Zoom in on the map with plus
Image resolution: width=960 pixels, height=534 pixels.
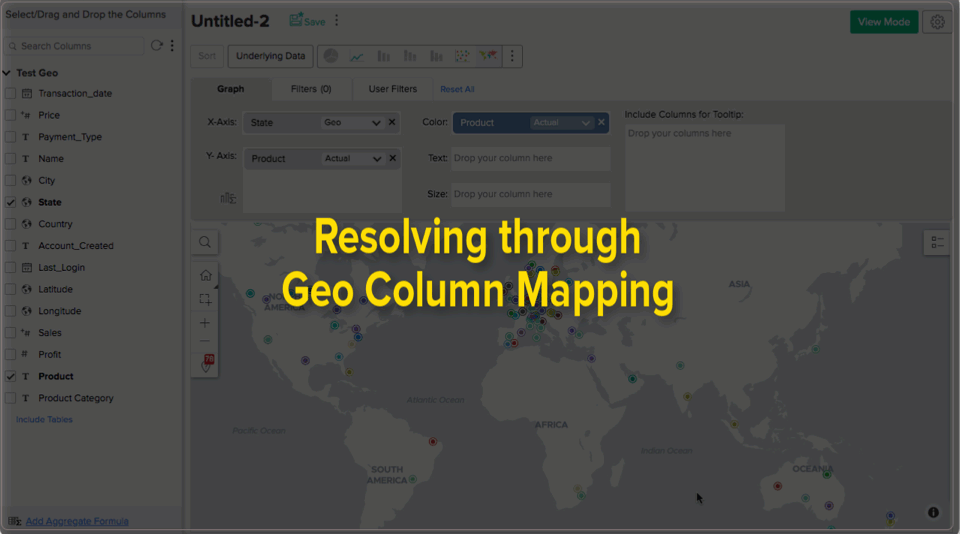(205, 323)
